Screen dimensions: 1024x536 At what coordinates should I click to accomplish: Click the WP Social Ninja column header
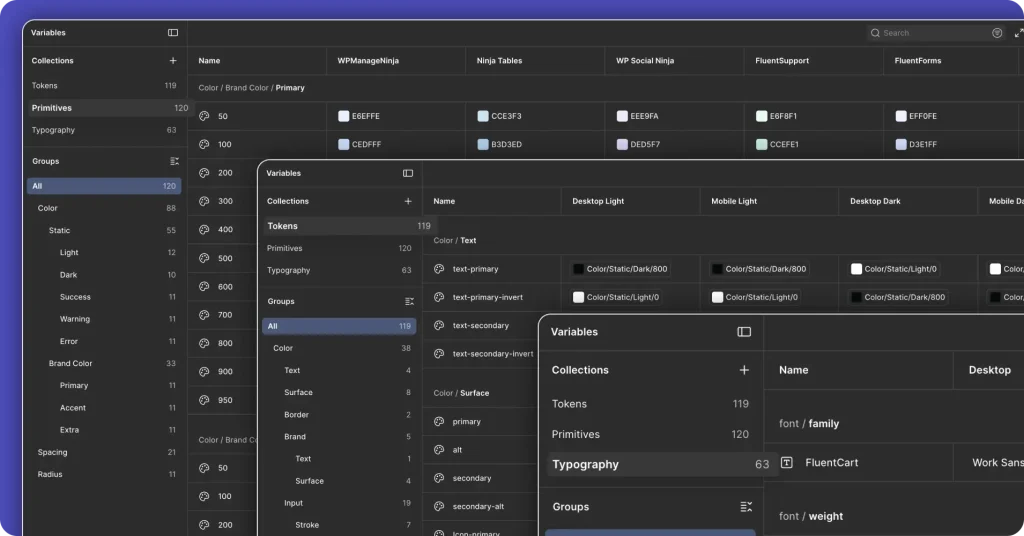click(645, 61)
